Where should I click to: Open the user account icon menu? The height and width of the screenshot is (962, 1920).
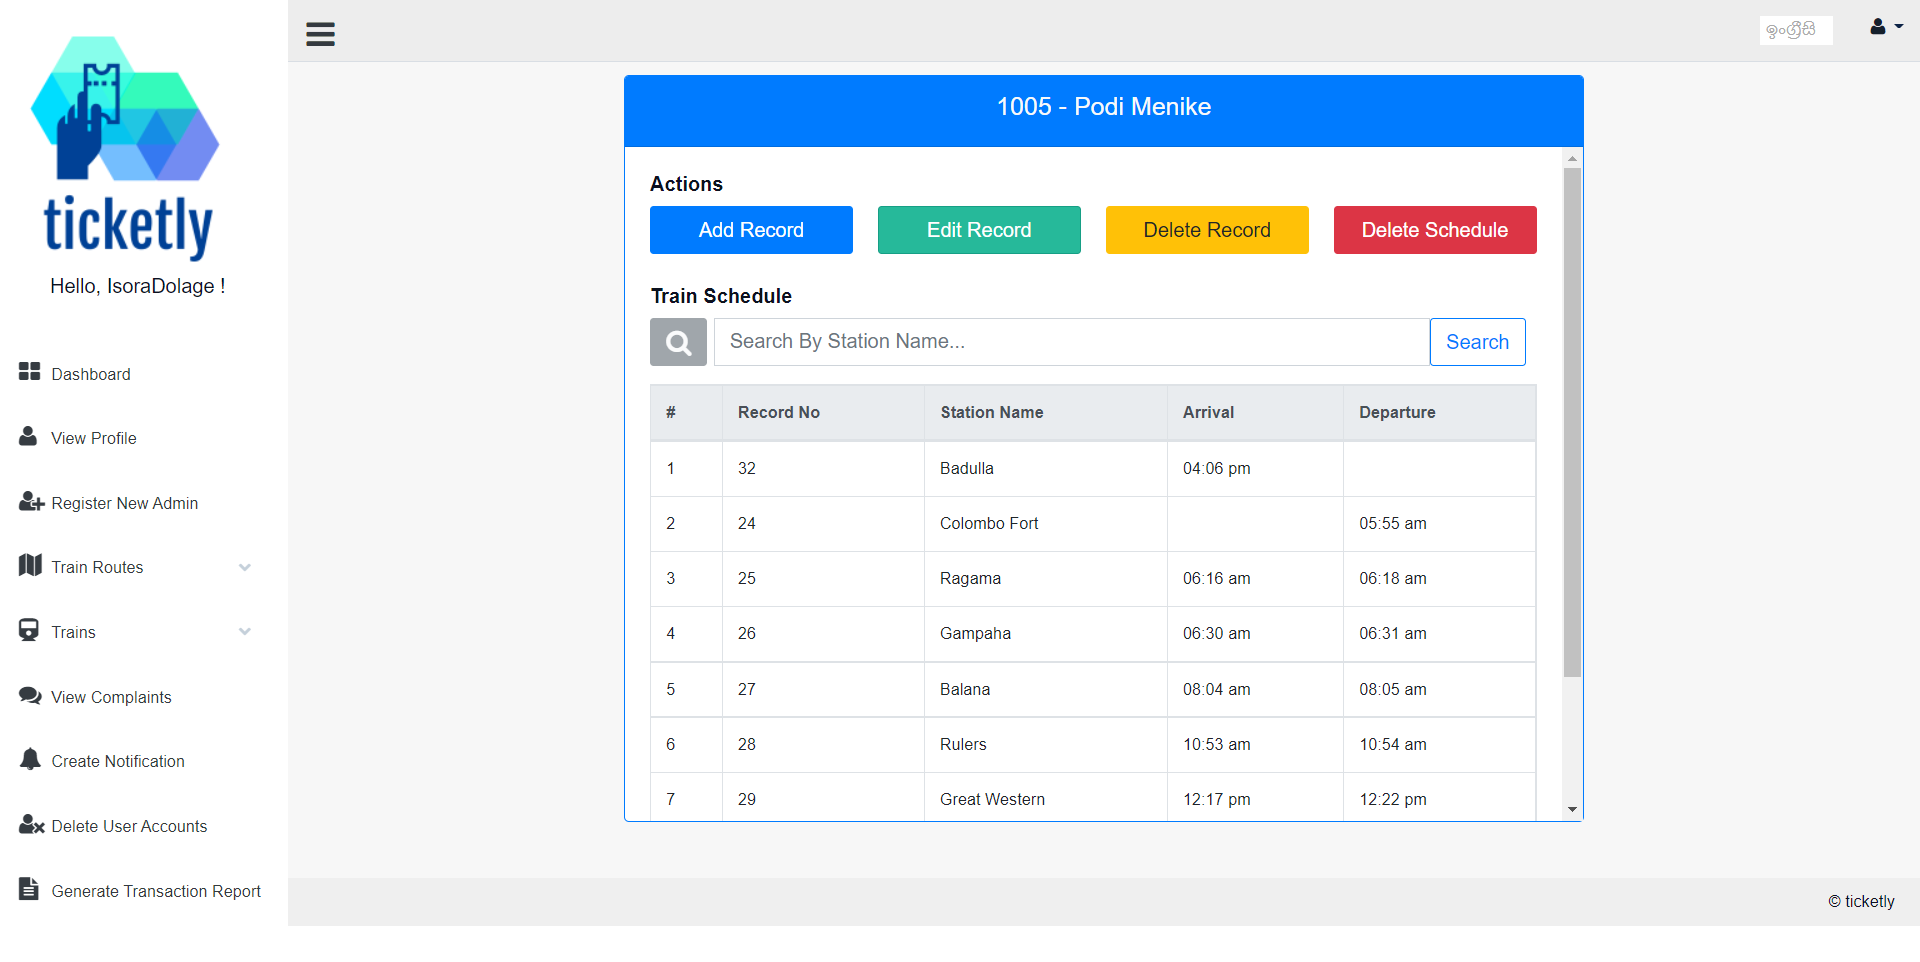[1878, 27]
